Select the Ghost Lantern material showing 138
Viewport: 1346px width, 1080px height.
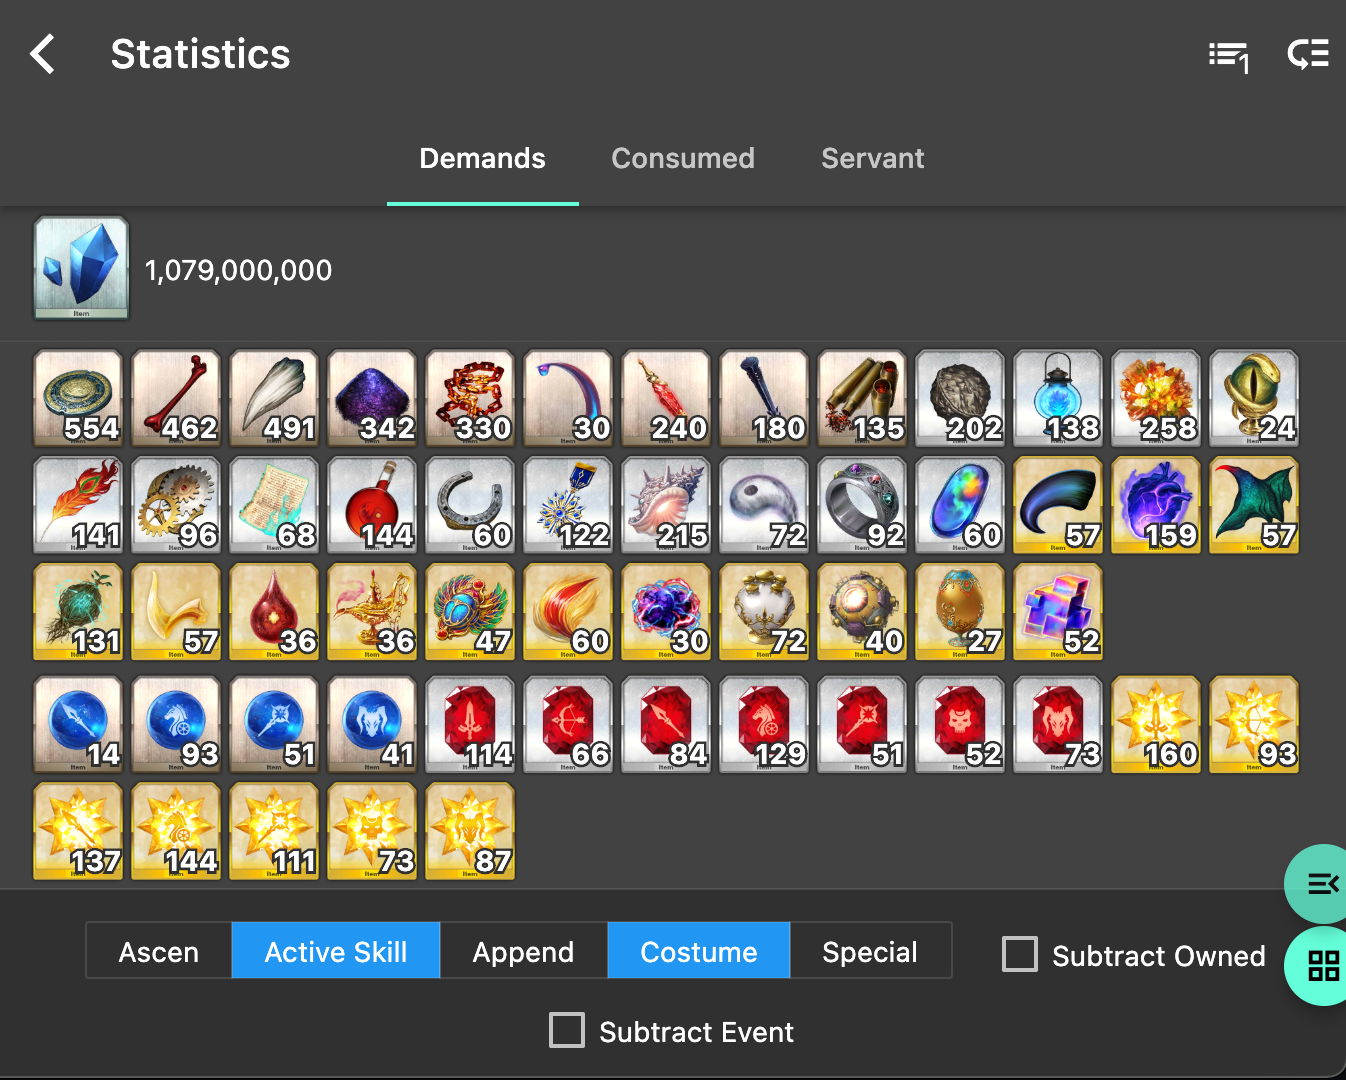(x=1057, y=398)
